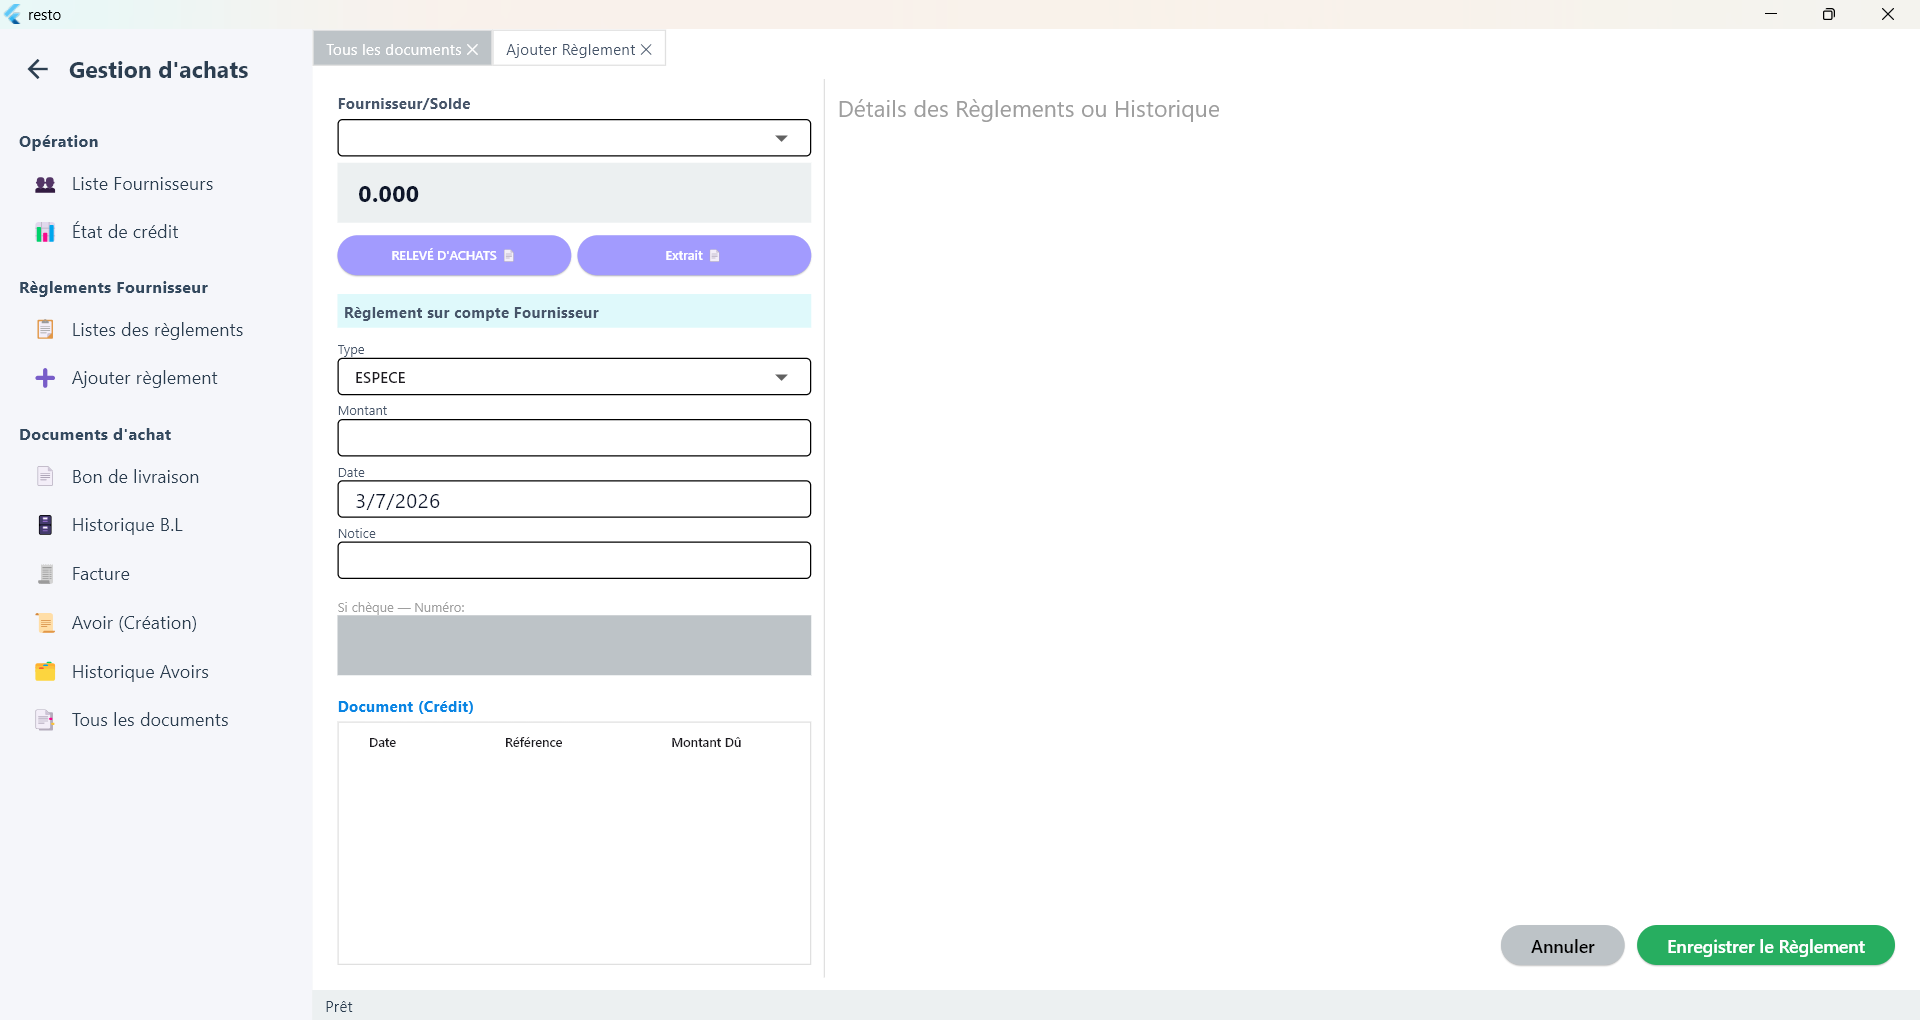Open État de crédit page
The image size is (1920, 1020).
pyautogui.click(x=125, y=232)
